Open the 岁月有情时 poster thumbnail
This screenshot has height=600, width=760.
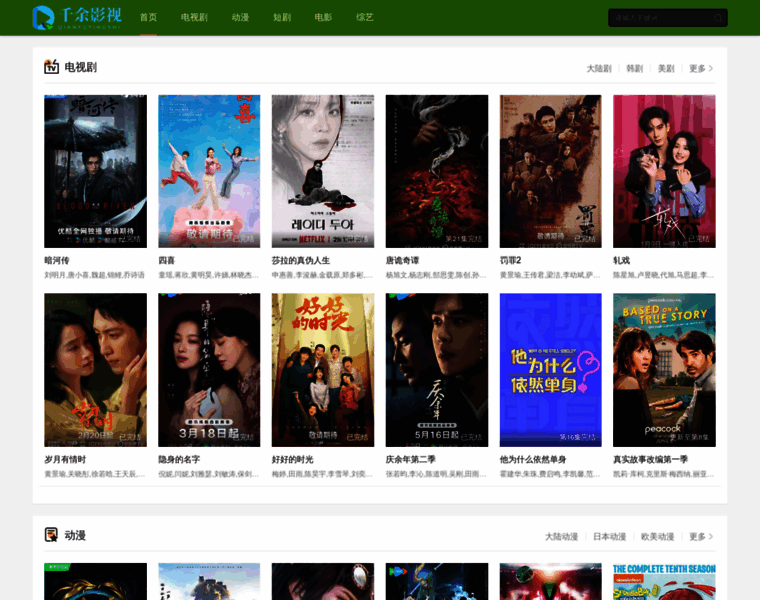pyautogui.click(x=95, y=370)
